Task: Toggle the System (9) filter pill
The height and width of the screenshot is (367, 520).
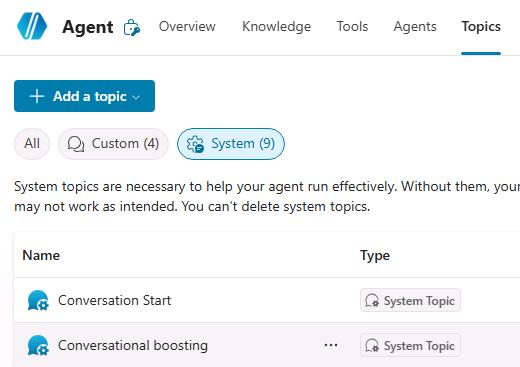Action: click(231, 144)
